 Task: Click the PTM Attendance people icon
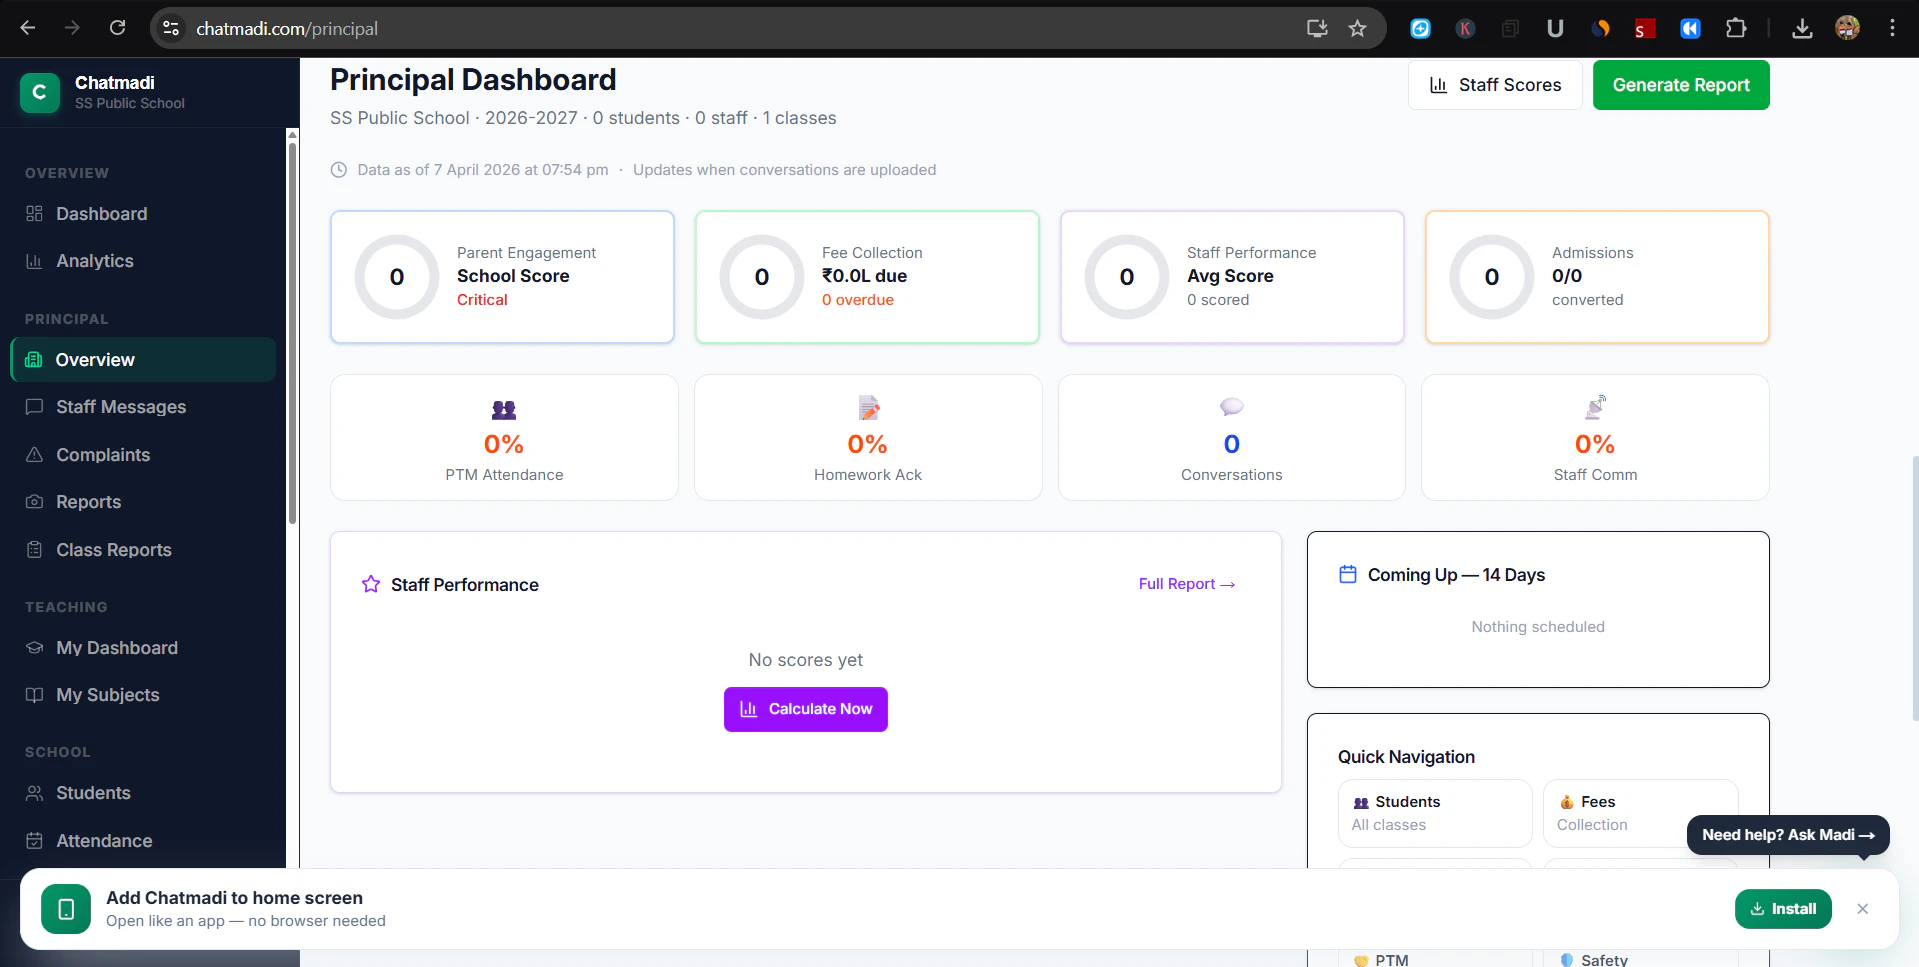[504, 409]
